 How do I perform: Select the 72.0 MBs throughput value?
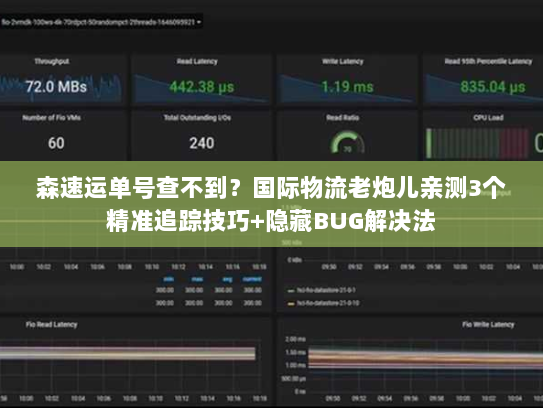(x=56, y=87)
